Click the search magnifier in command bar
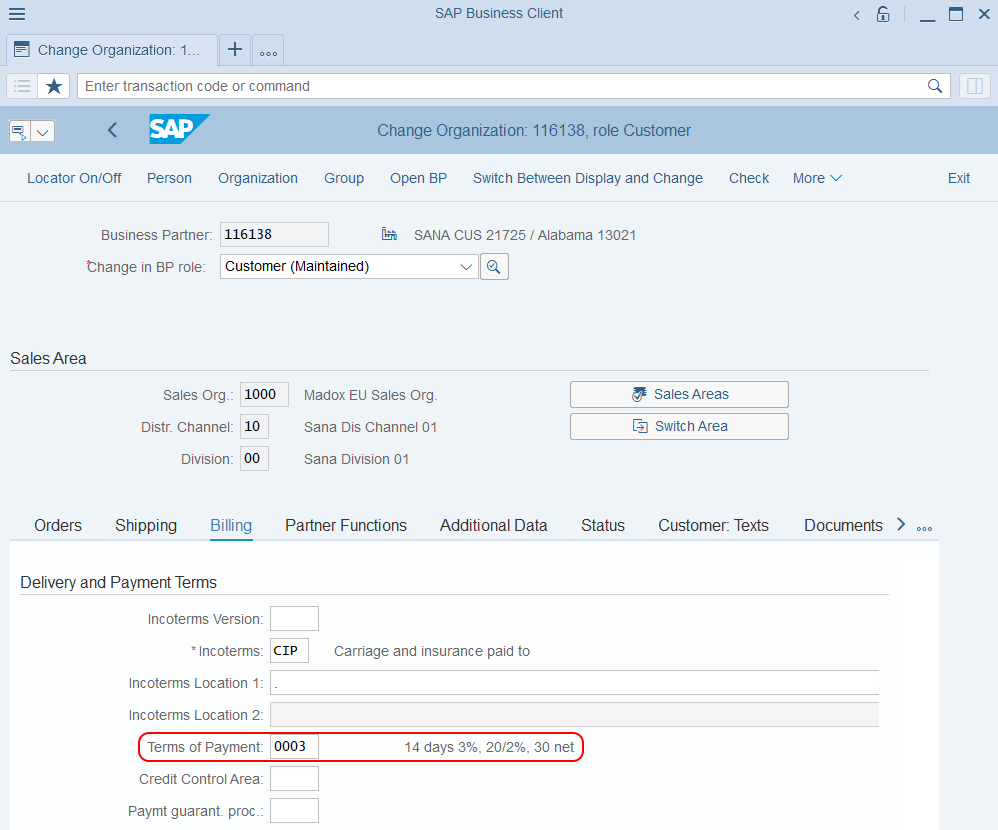Screen dimensions: 998x830 (934, 86)
